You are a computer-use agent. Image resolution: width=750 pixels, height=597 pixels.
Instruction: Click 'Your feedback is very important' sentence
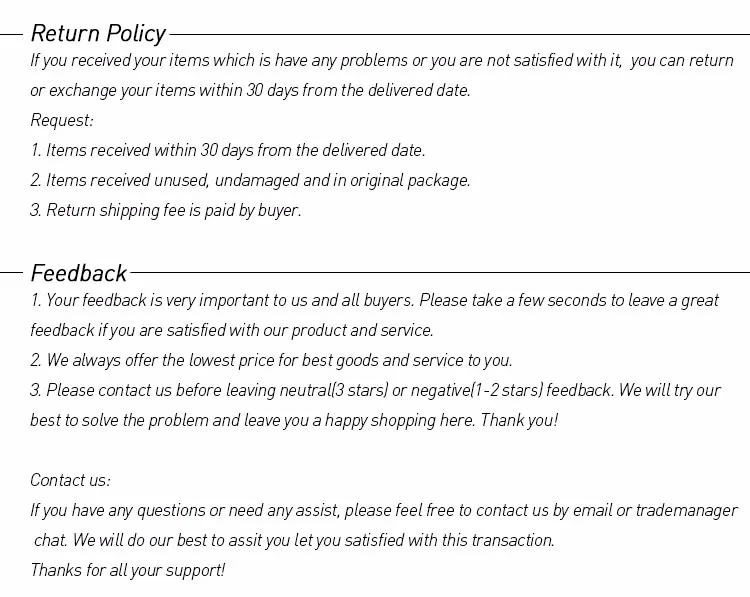[375, 300]
